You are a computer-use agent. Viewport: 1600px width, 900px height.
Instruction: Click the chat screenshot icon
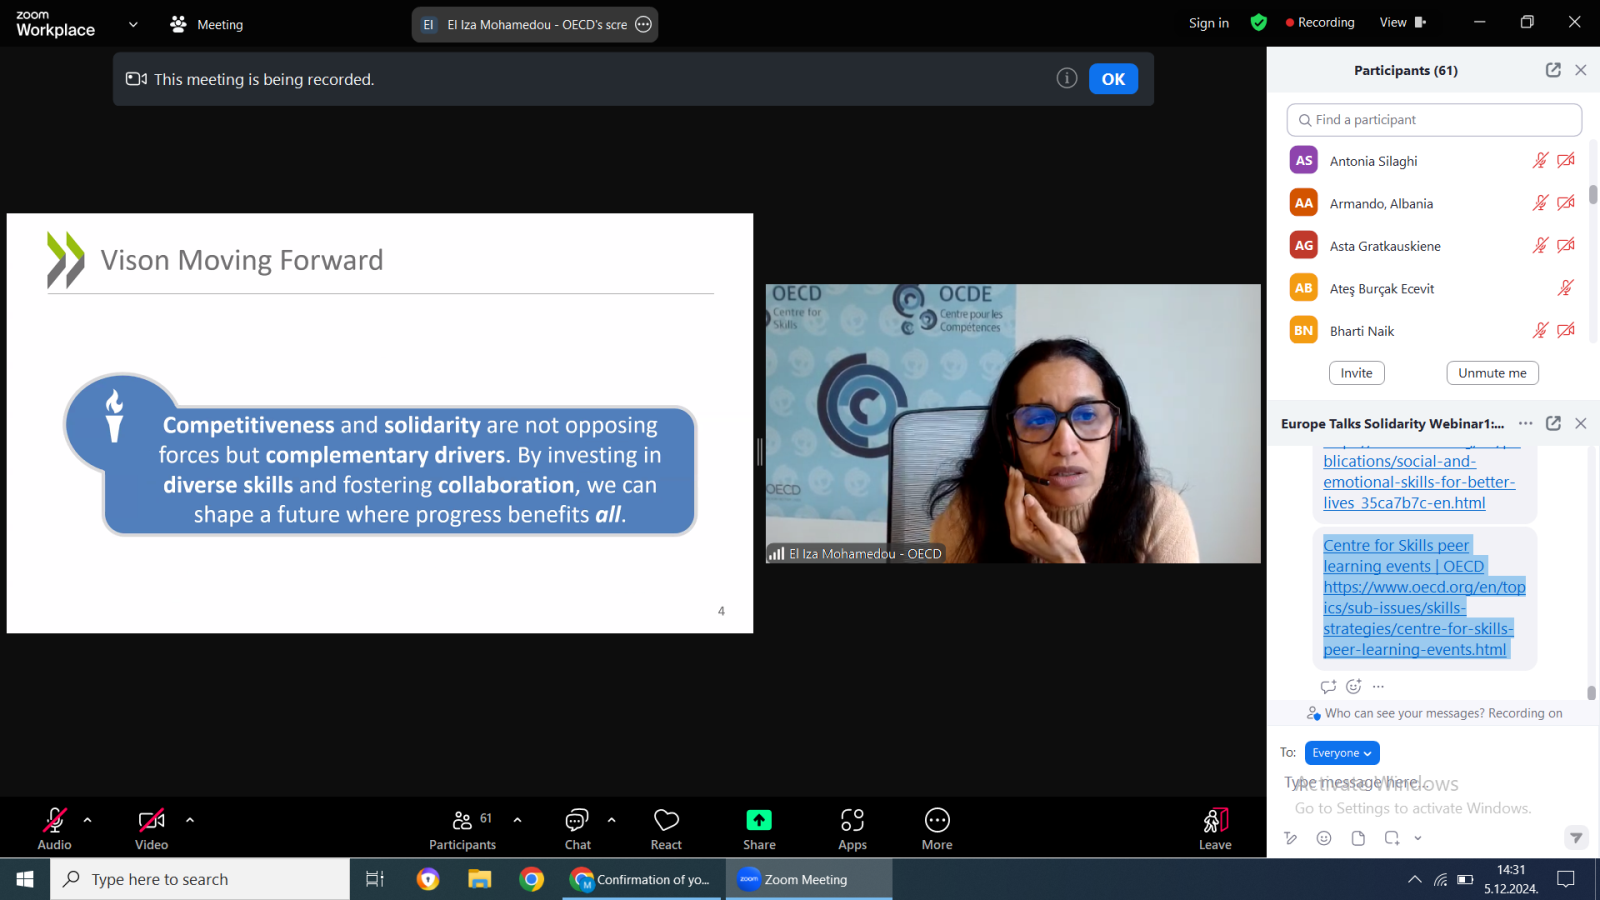click(x=1392, y=838)
